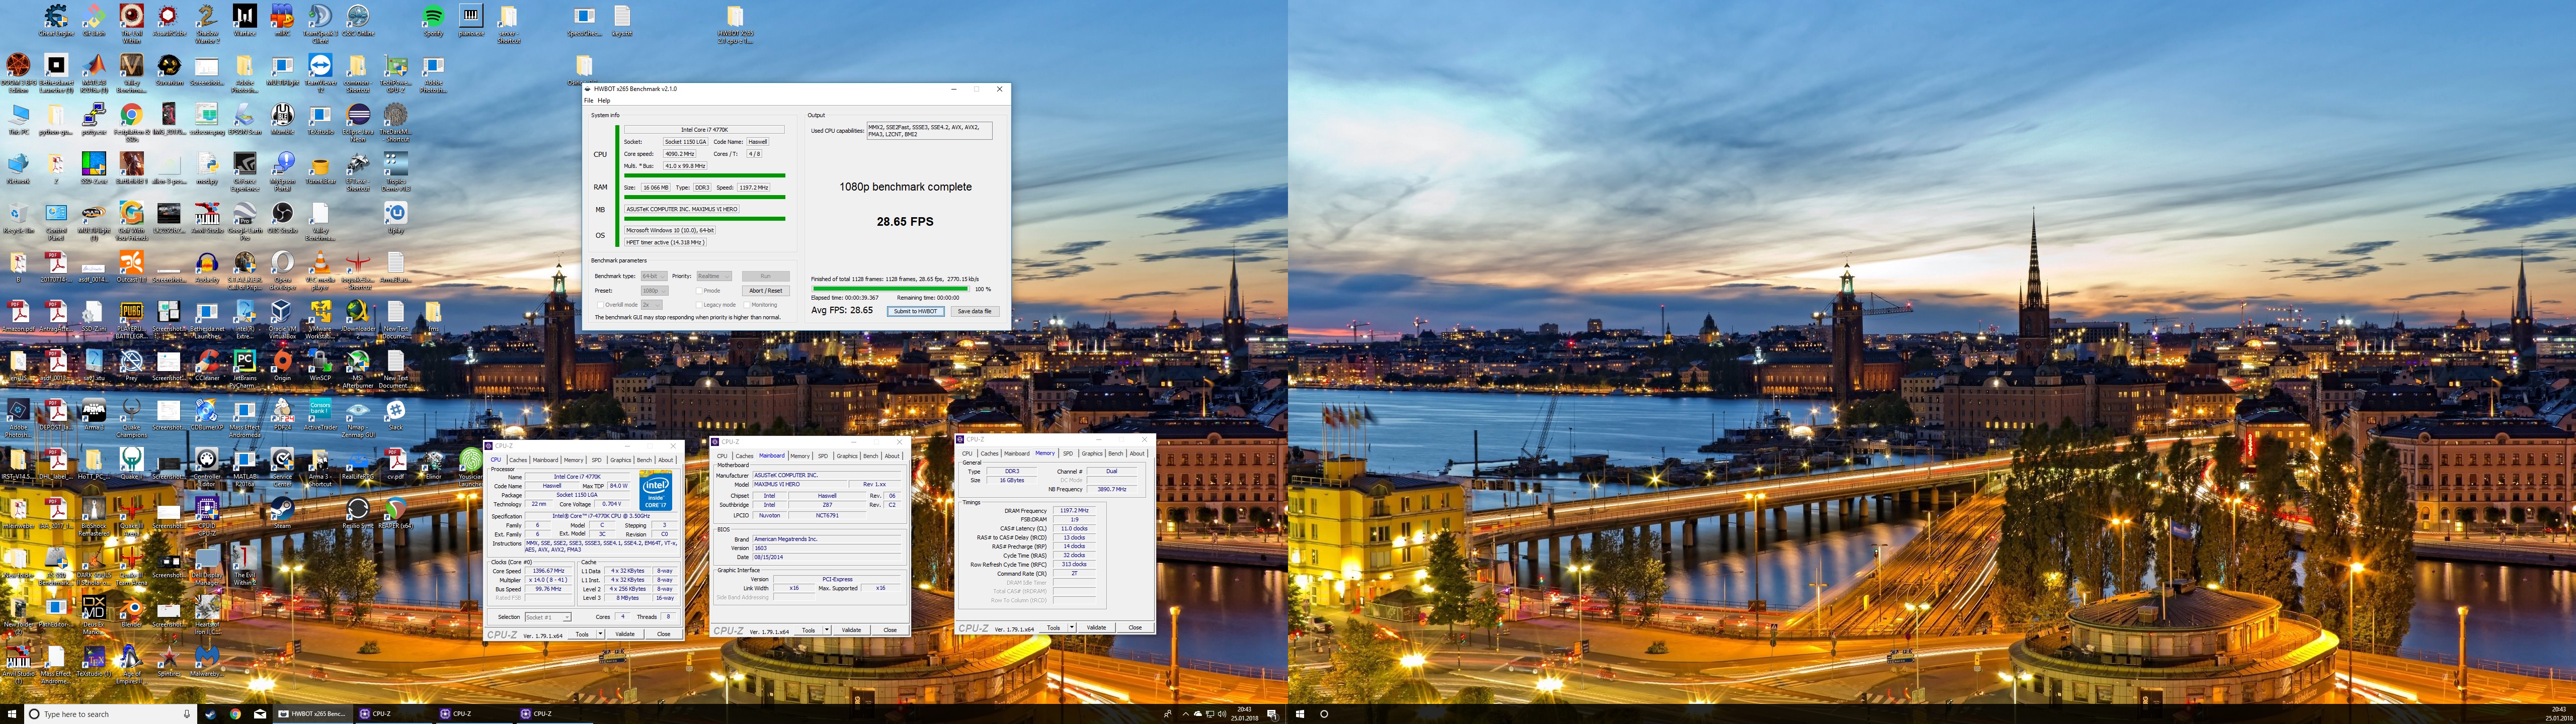Expand Tools arrow in CPU-Z CPU window
Image resolution: width=2576 pixels, height=724 pixels.
pos(601,634)
